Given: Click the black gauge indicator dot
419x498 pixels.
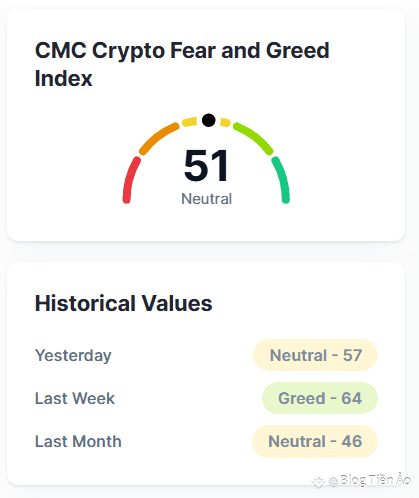Looking at the screenshot, I should [x=209, y=120].
